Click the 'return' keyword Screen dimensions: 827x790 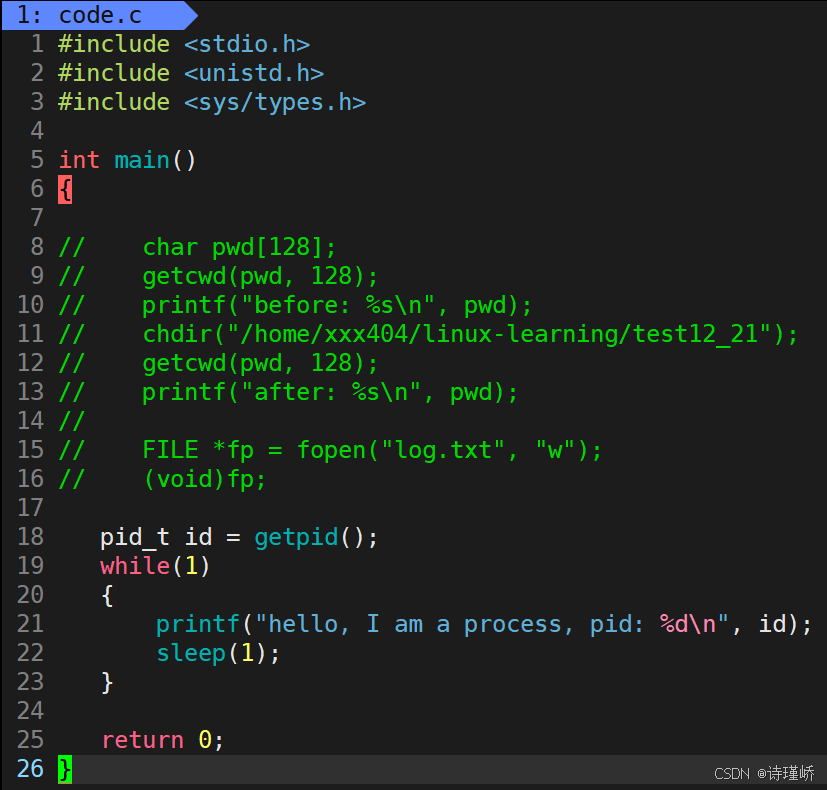pos(142,740)
